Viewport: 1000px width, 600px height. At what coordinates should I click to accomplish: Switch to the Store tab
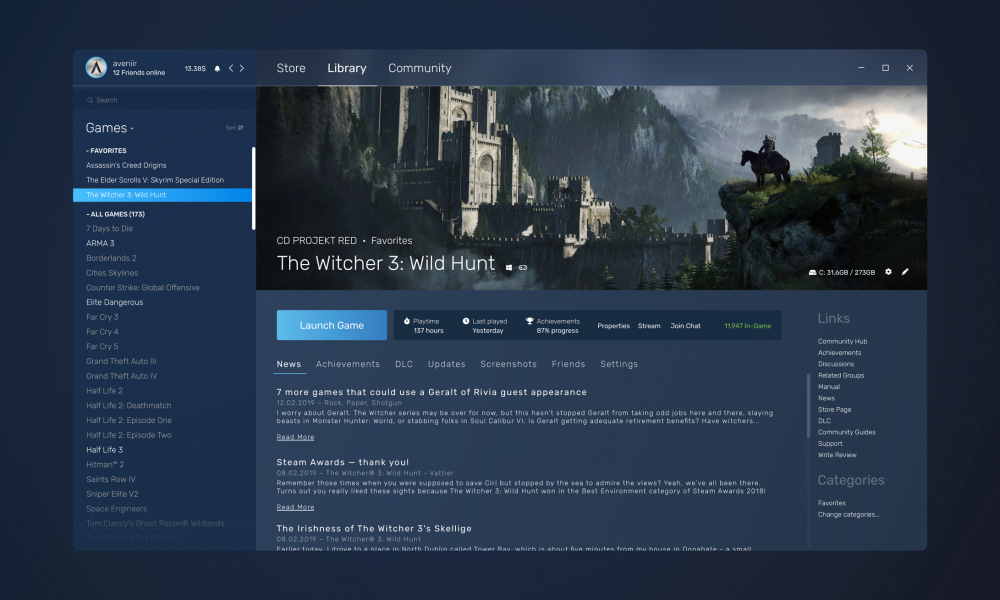tap(291, 68)
